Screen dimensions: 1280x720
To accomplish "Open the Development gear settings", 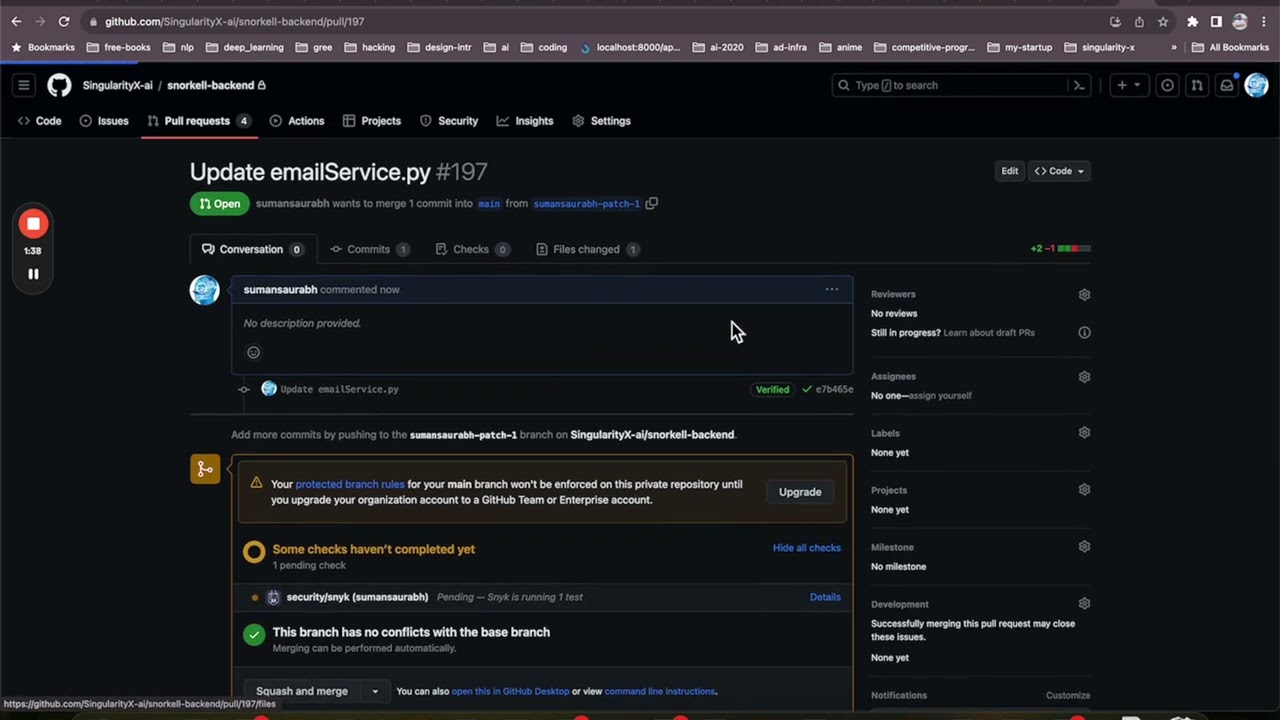I will 1084,603.
